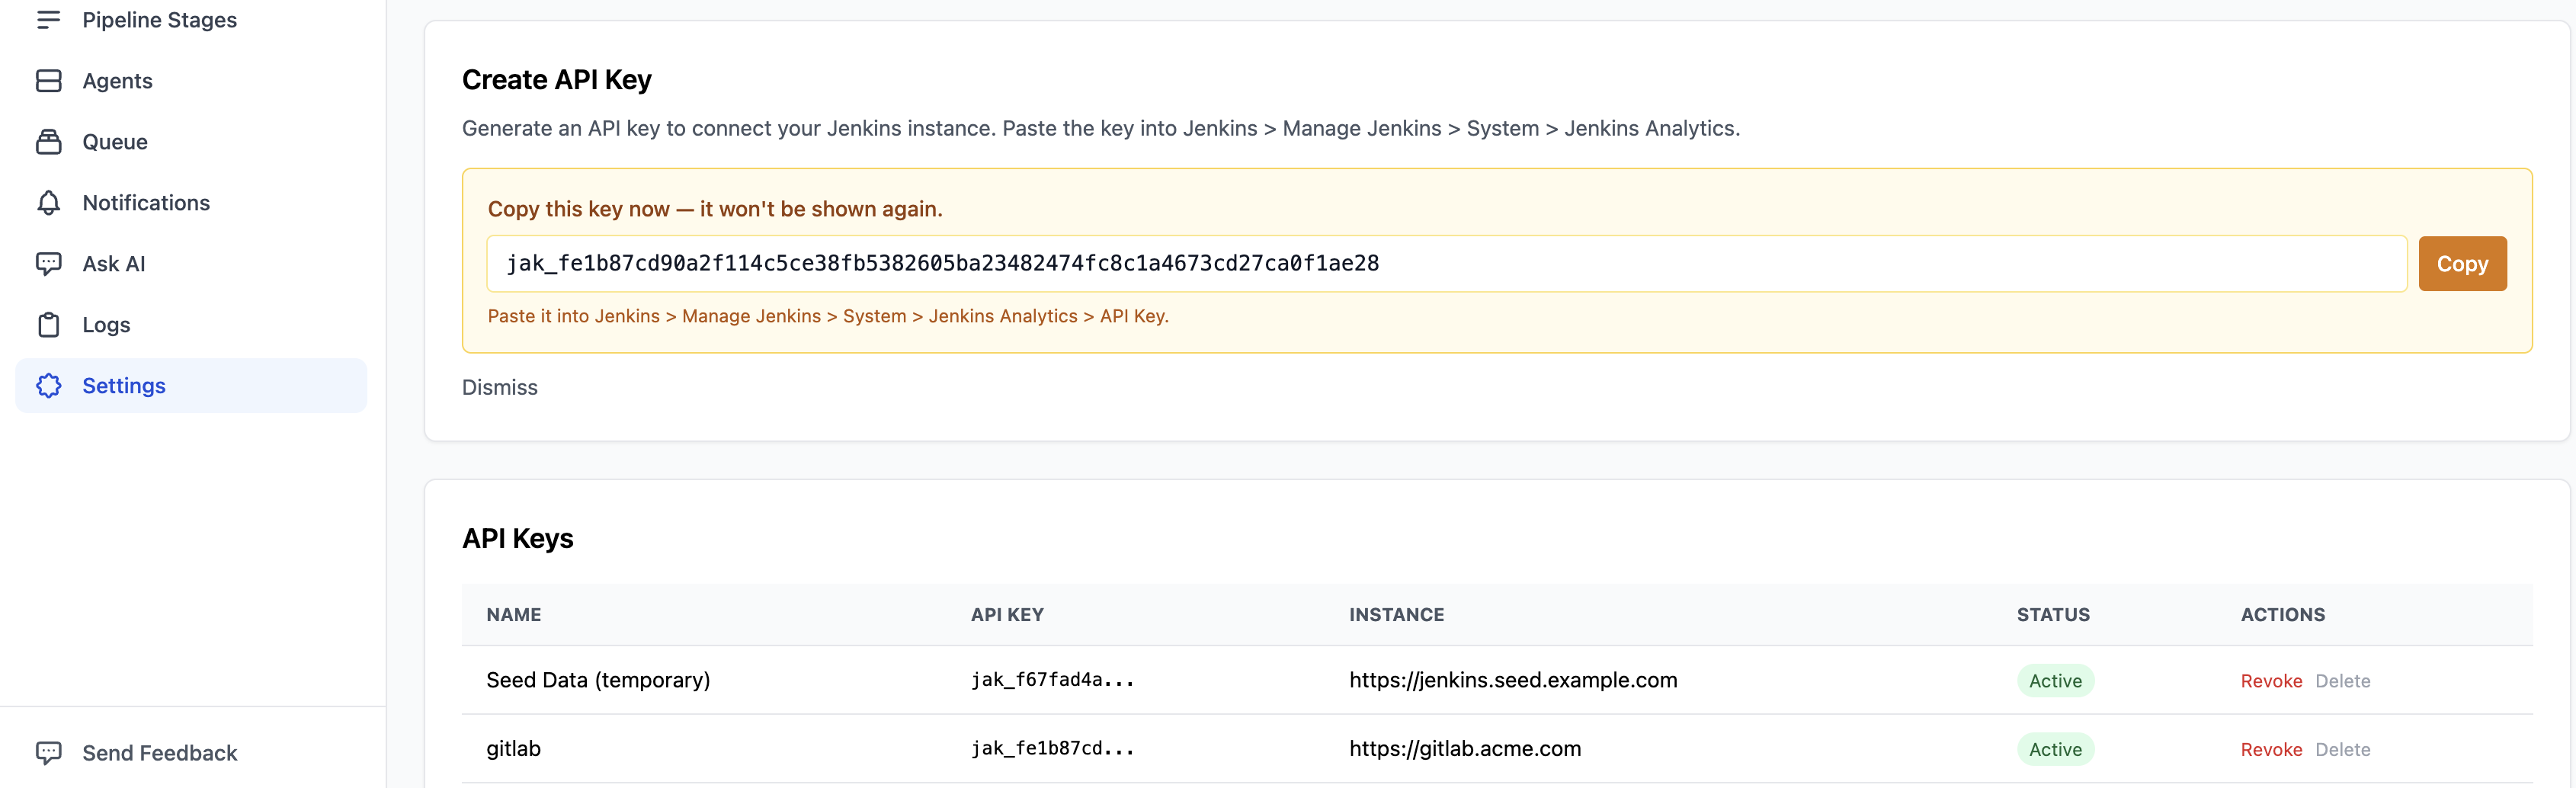Click the Settings gear icon
This screenshot has height=788, width=2576.
coord(49,385)
